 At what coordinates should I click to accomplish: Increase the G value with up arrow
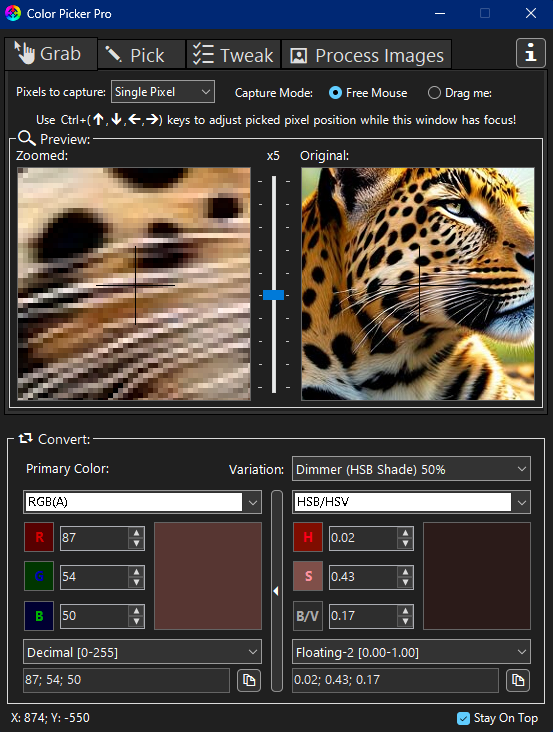click(x=136, y=571)
